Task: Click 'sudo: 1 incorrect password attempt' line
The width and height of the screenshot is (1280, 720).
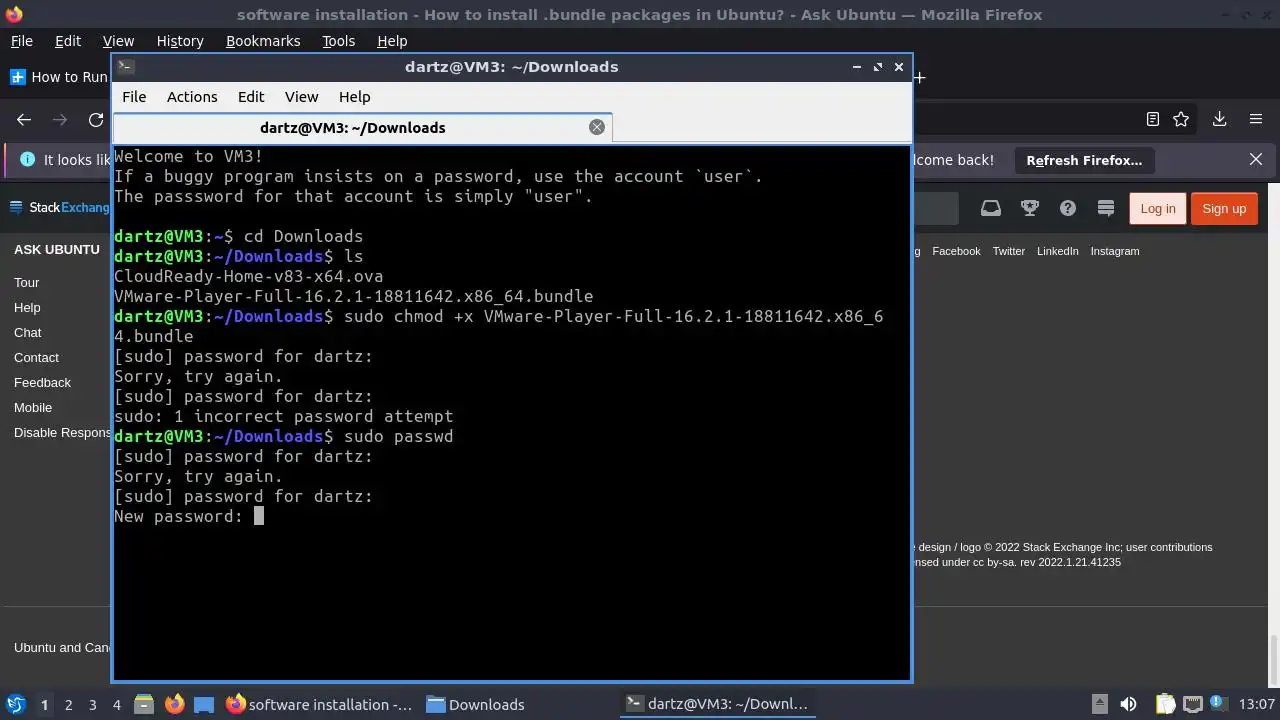Action: click(x=283, y=416)
